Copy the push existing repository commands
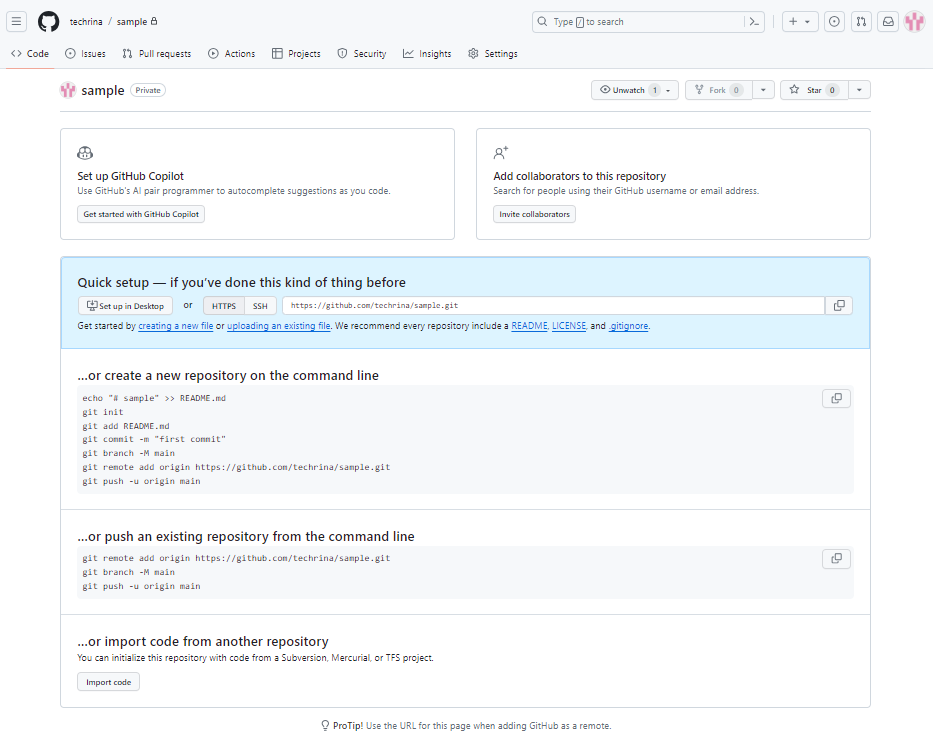The height and width of the screenshot is (737, 933). tap(836, 559)
